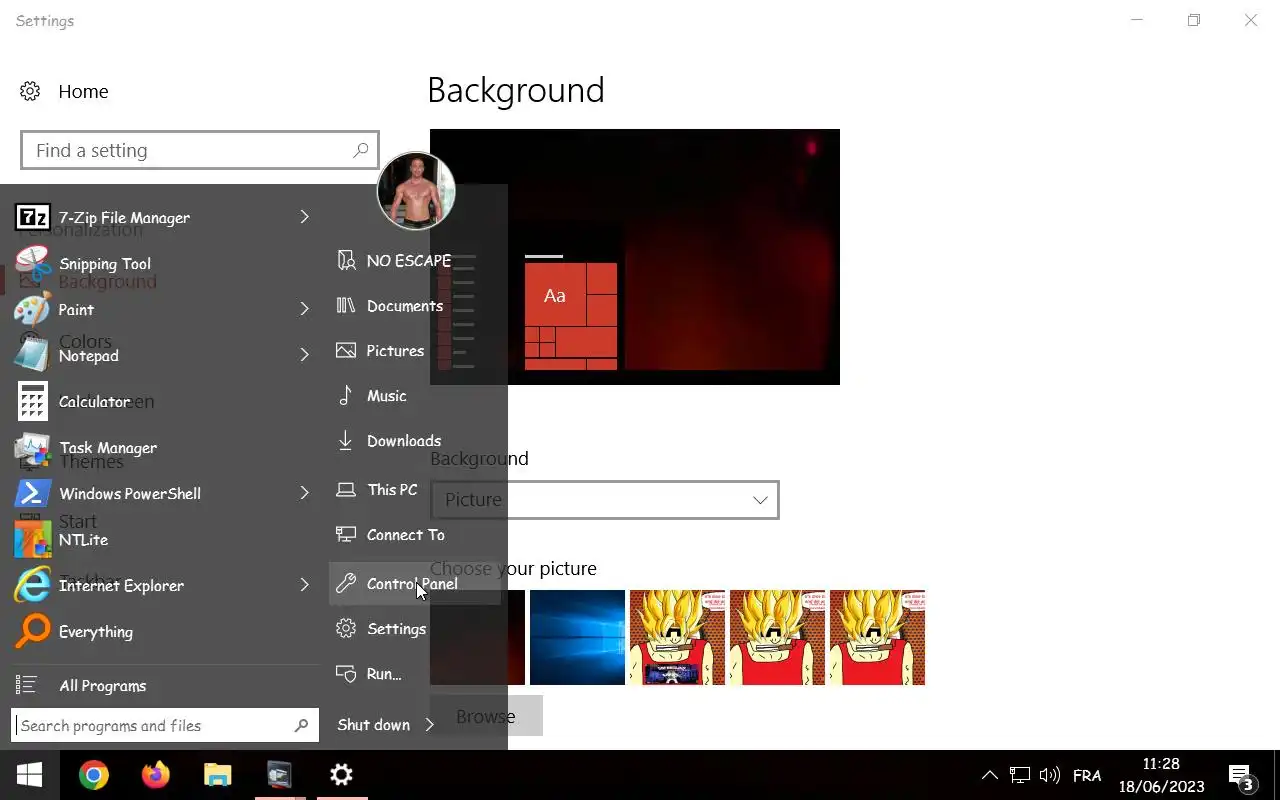Screen dimensions: 1280x800
Task: Open NTLite program icon
Action: pos(32,539)
